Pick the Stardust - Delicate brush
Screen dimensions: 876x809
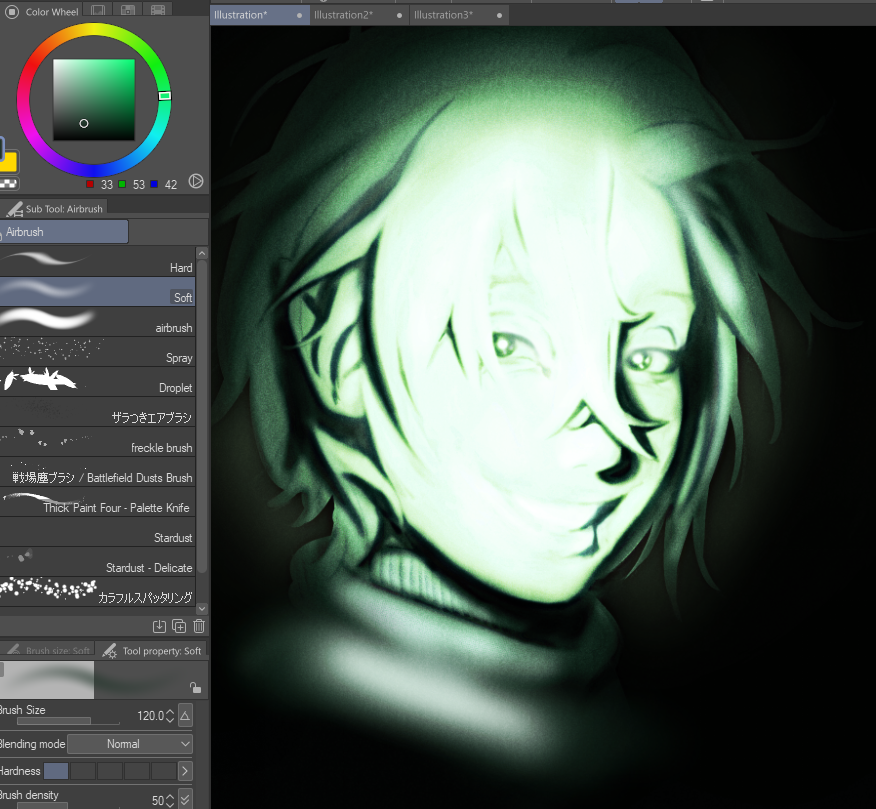[x=98, y=562]
